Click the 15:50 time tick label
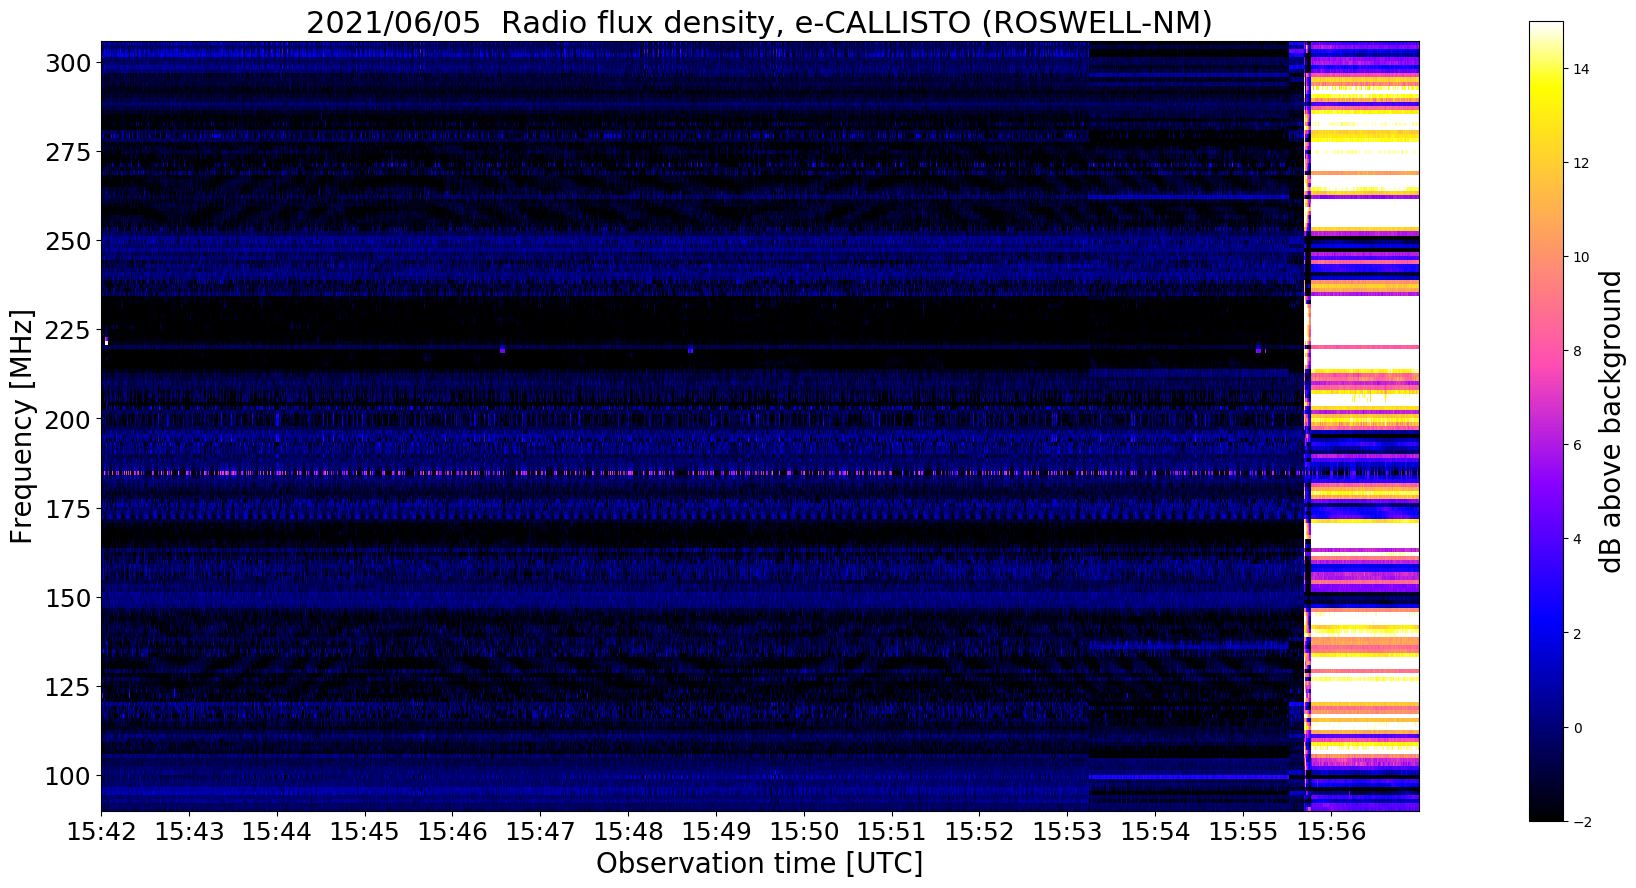 [804, 832]
